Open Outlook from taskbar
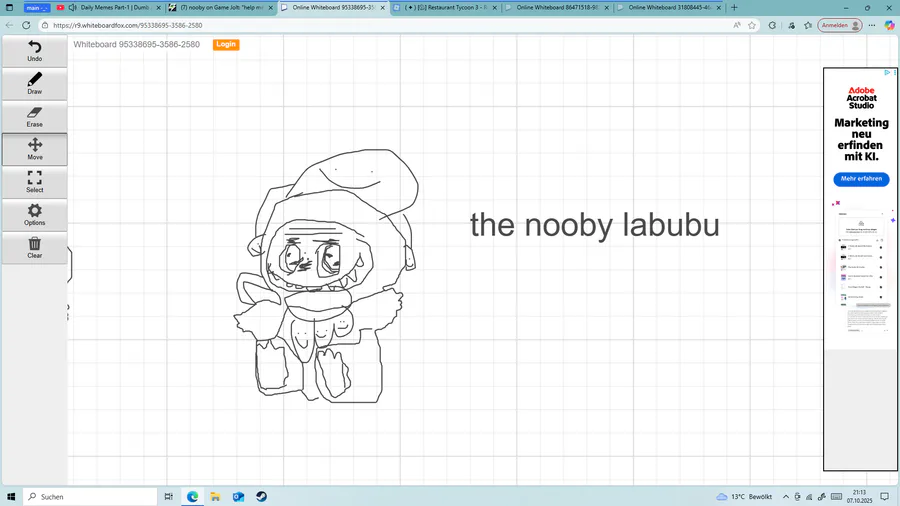Viewport: 900px width, 506px height. (x=238, y=496)
